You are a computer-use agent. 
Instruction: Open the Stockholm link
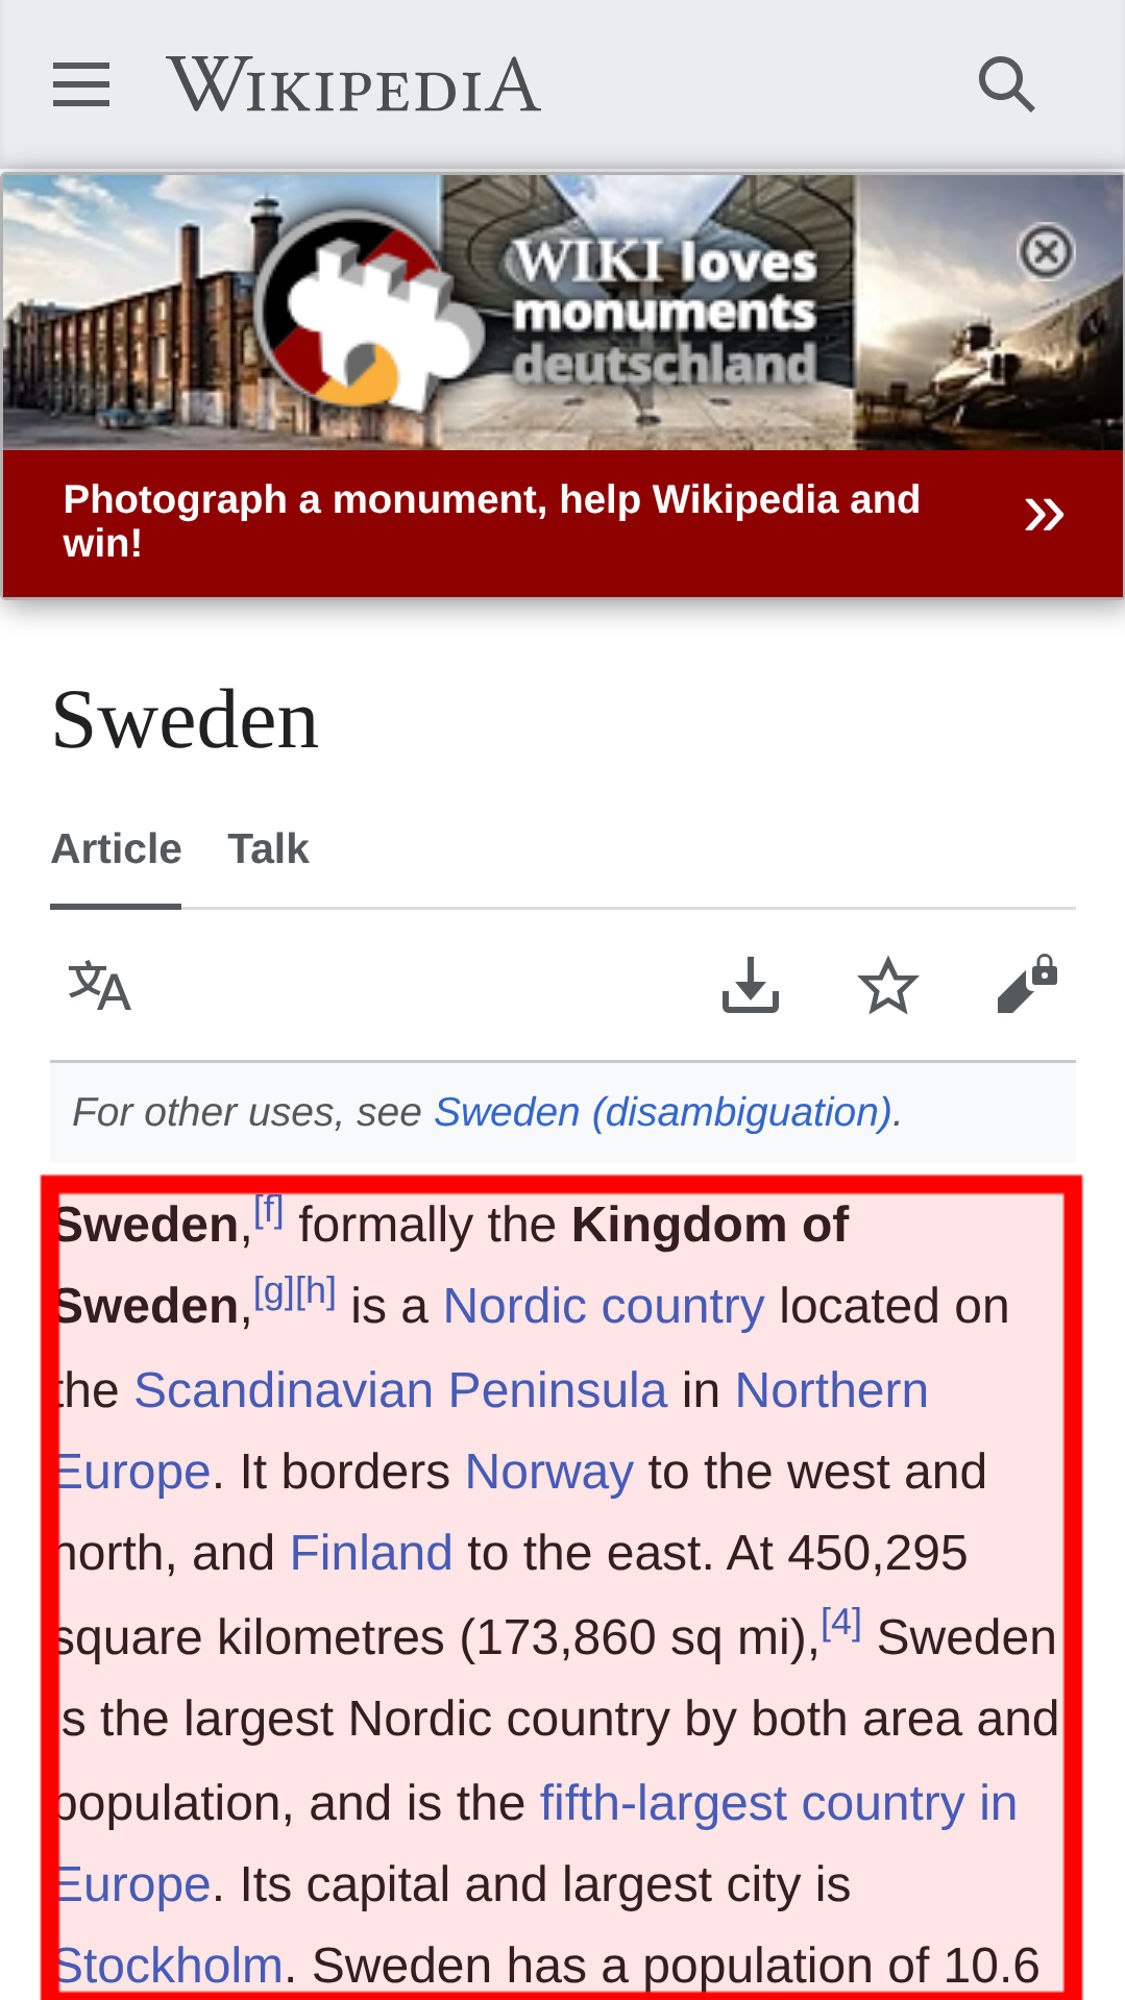pos(170,1966)
